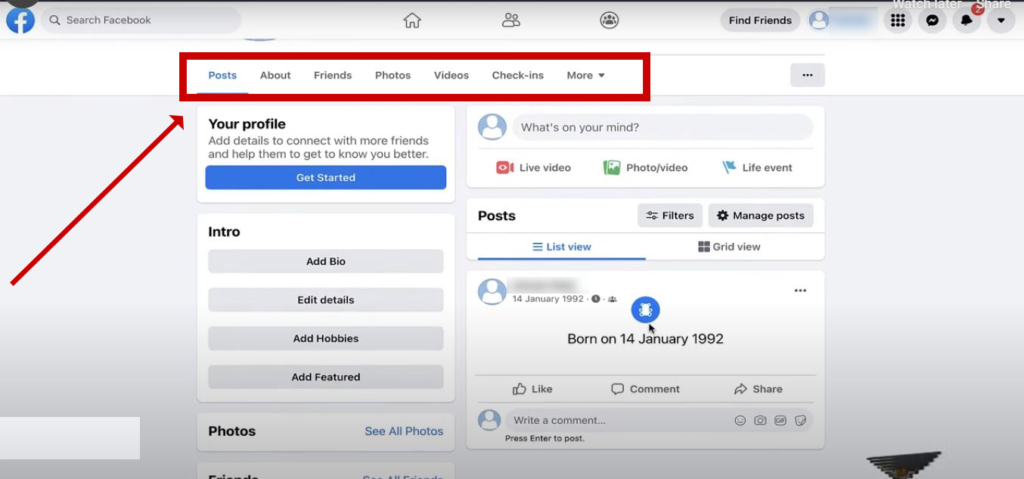Click the Get Started button

(326, 178)
